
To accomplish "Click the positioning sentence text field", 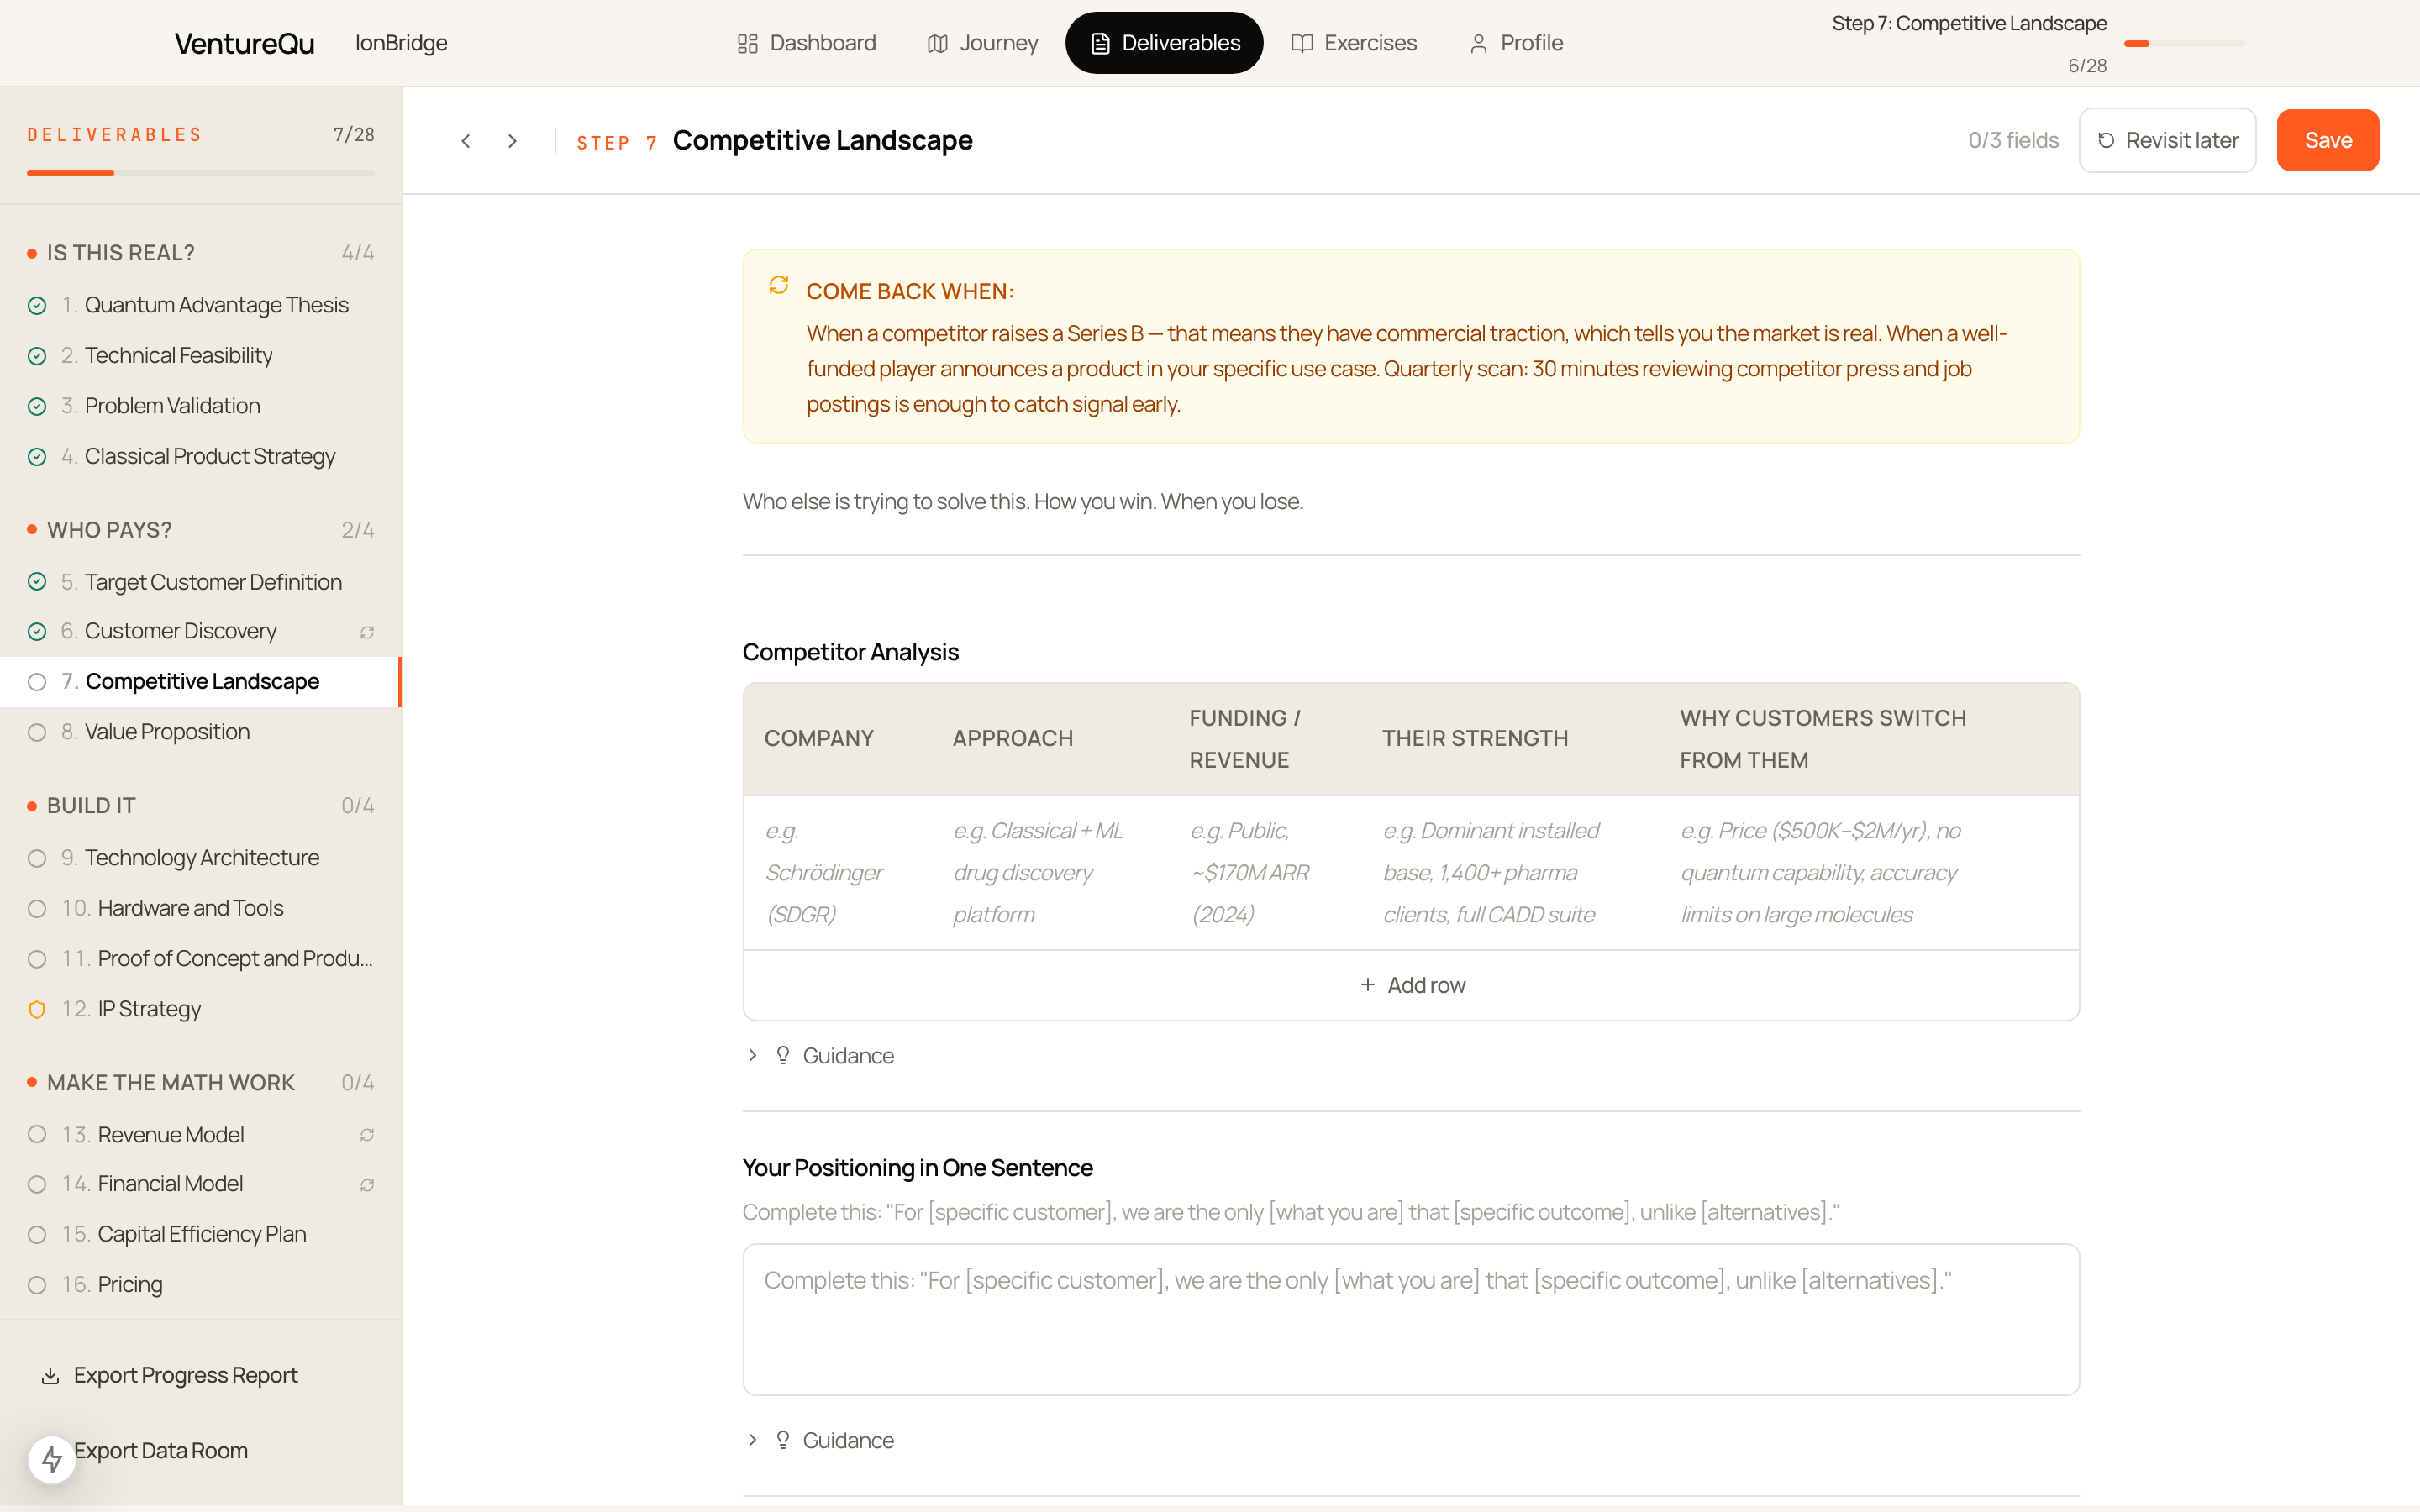I will pos(1410,1320).
